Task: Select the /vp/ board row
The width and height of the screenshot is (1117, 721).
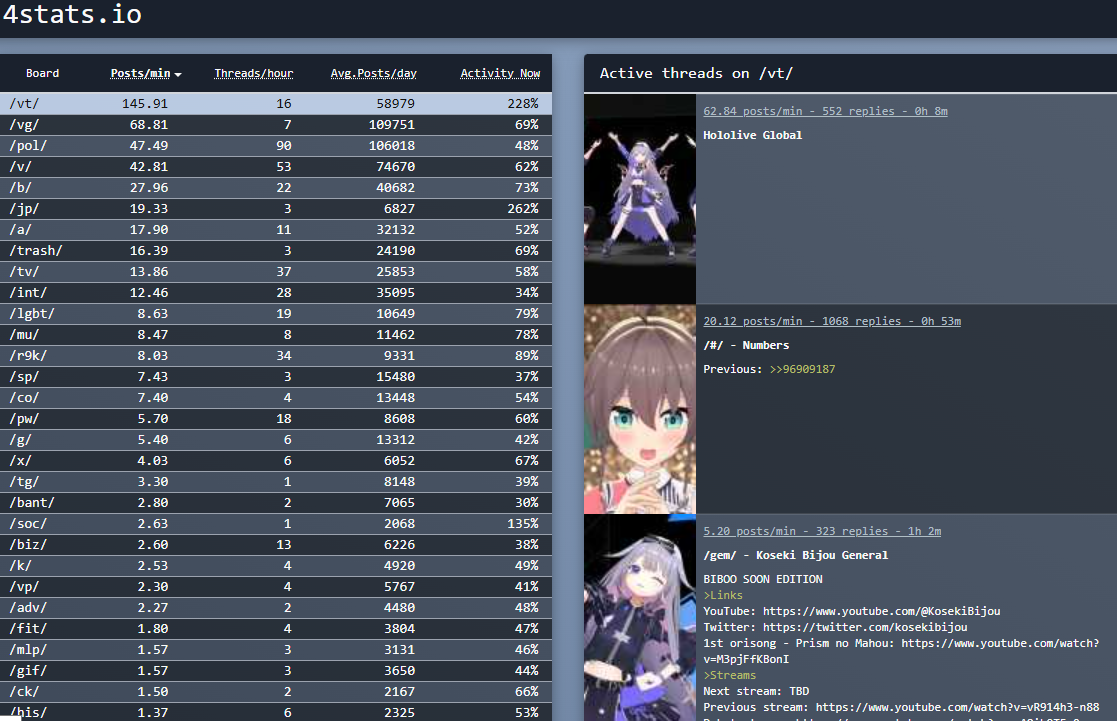Action: (x=276, y=587)
